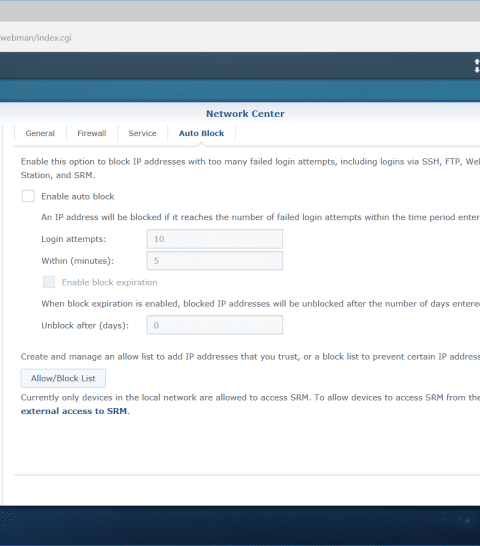480x546 pixels.
Task: Click the Within (minutes) field
Action: (215, 260)
